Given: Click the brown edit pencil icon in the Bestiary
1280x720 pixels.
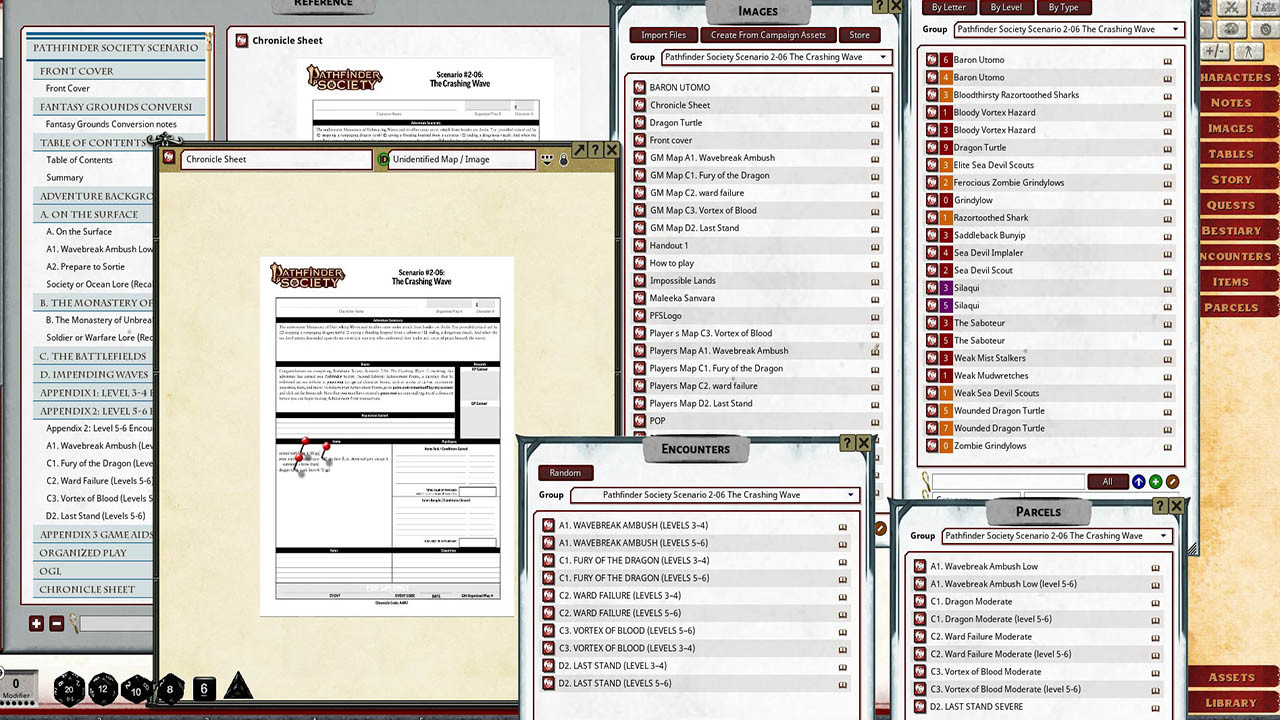Looking at the screenshot, I should click(1172, 481).
